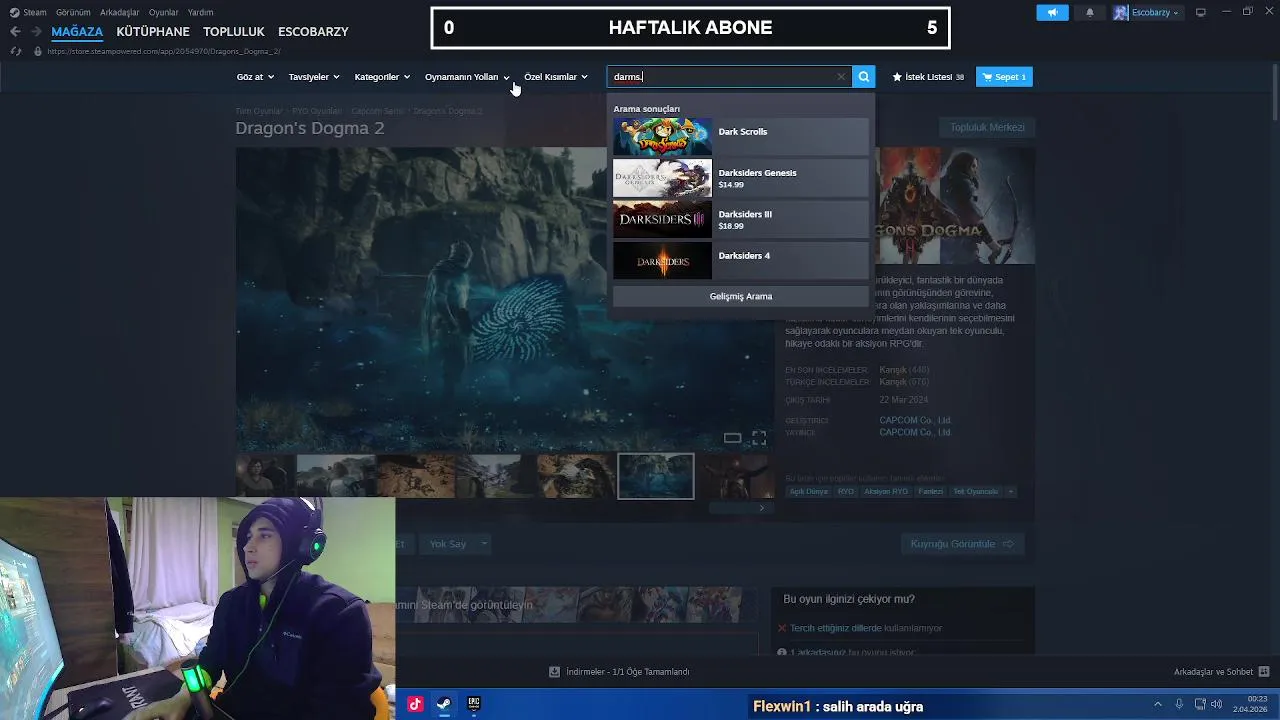Screen dimensions: 1280x720
Task: Open the Arkadaşlar menu
Action: click(120, 12)
